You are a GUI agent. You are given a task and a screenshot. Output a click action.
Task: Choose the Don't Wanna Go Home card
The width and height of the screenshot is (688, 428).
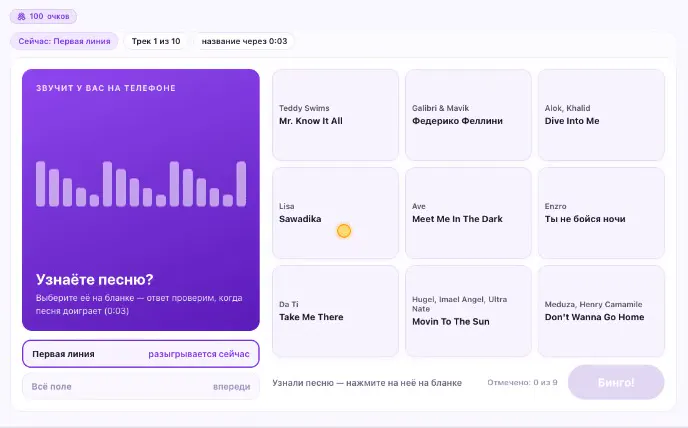[601, 311]
